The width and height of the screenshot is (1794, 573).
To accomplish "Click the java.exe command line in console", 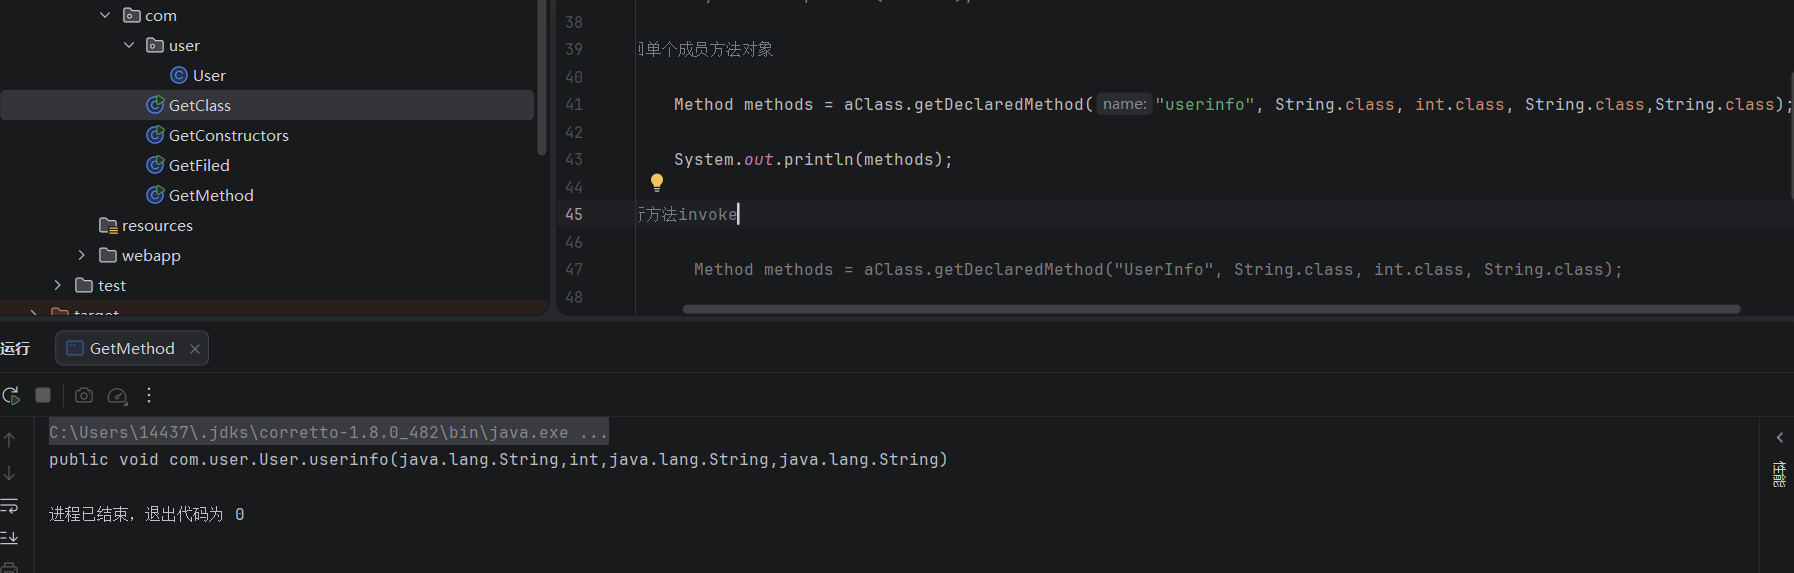I will click(328, 432).
